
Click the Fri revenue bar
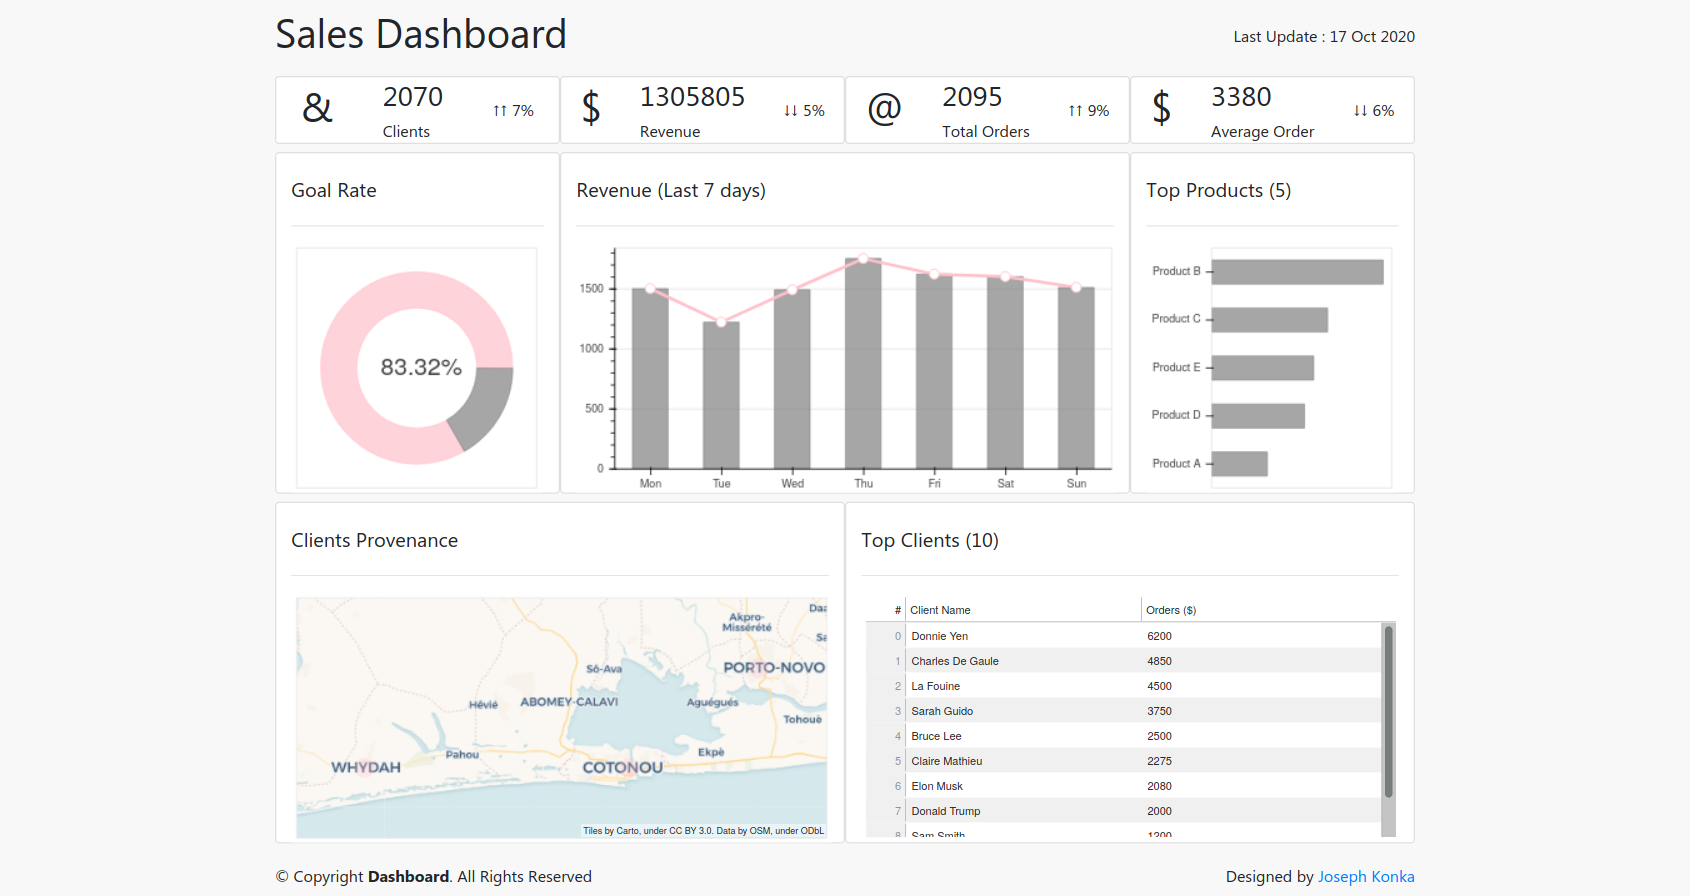934,371
